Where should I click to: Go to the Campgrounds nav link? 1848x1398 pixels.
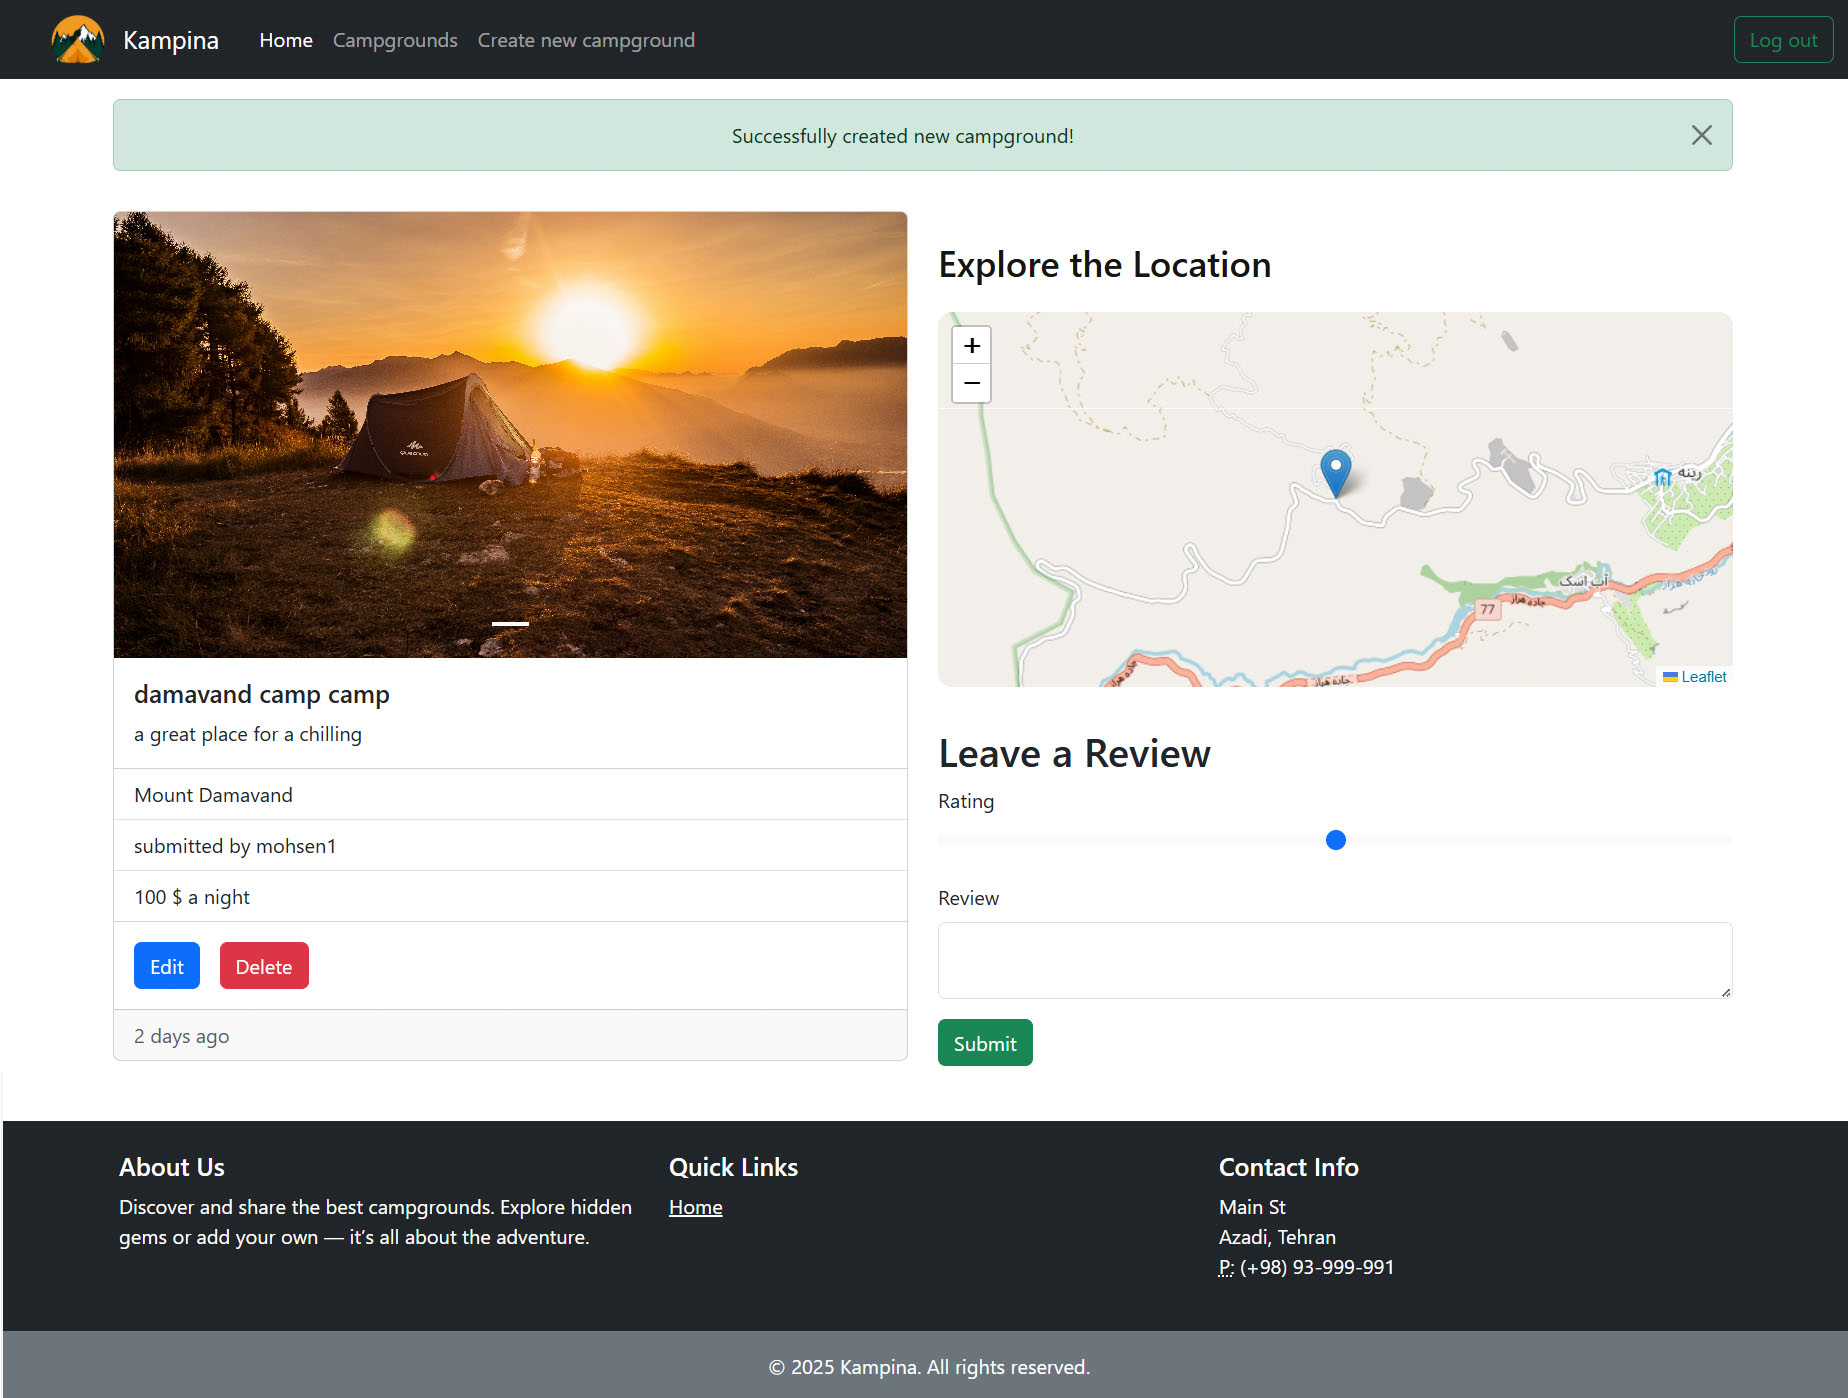pos(395,40)
